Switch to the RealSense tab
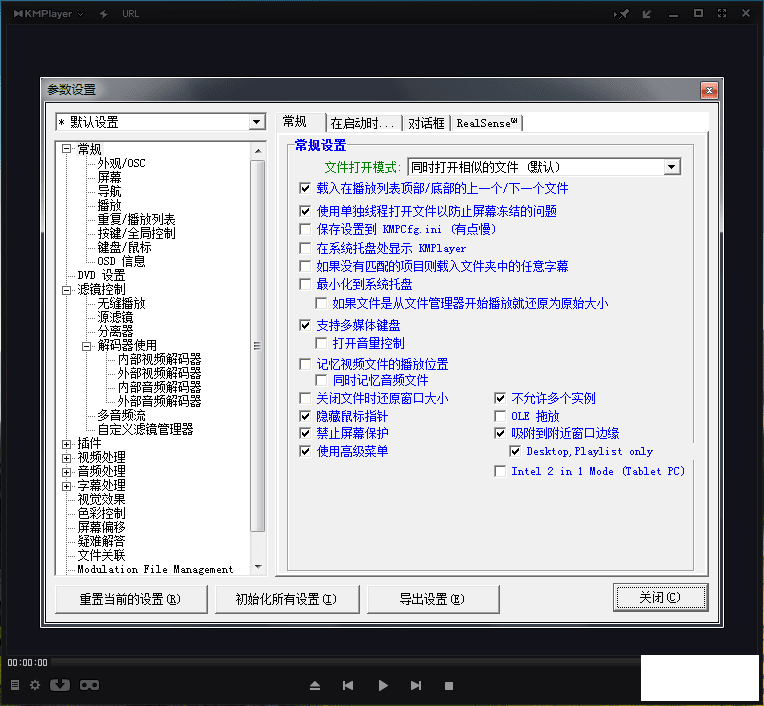The height and width of the screenshot is (706, 764). coord(486,123)
